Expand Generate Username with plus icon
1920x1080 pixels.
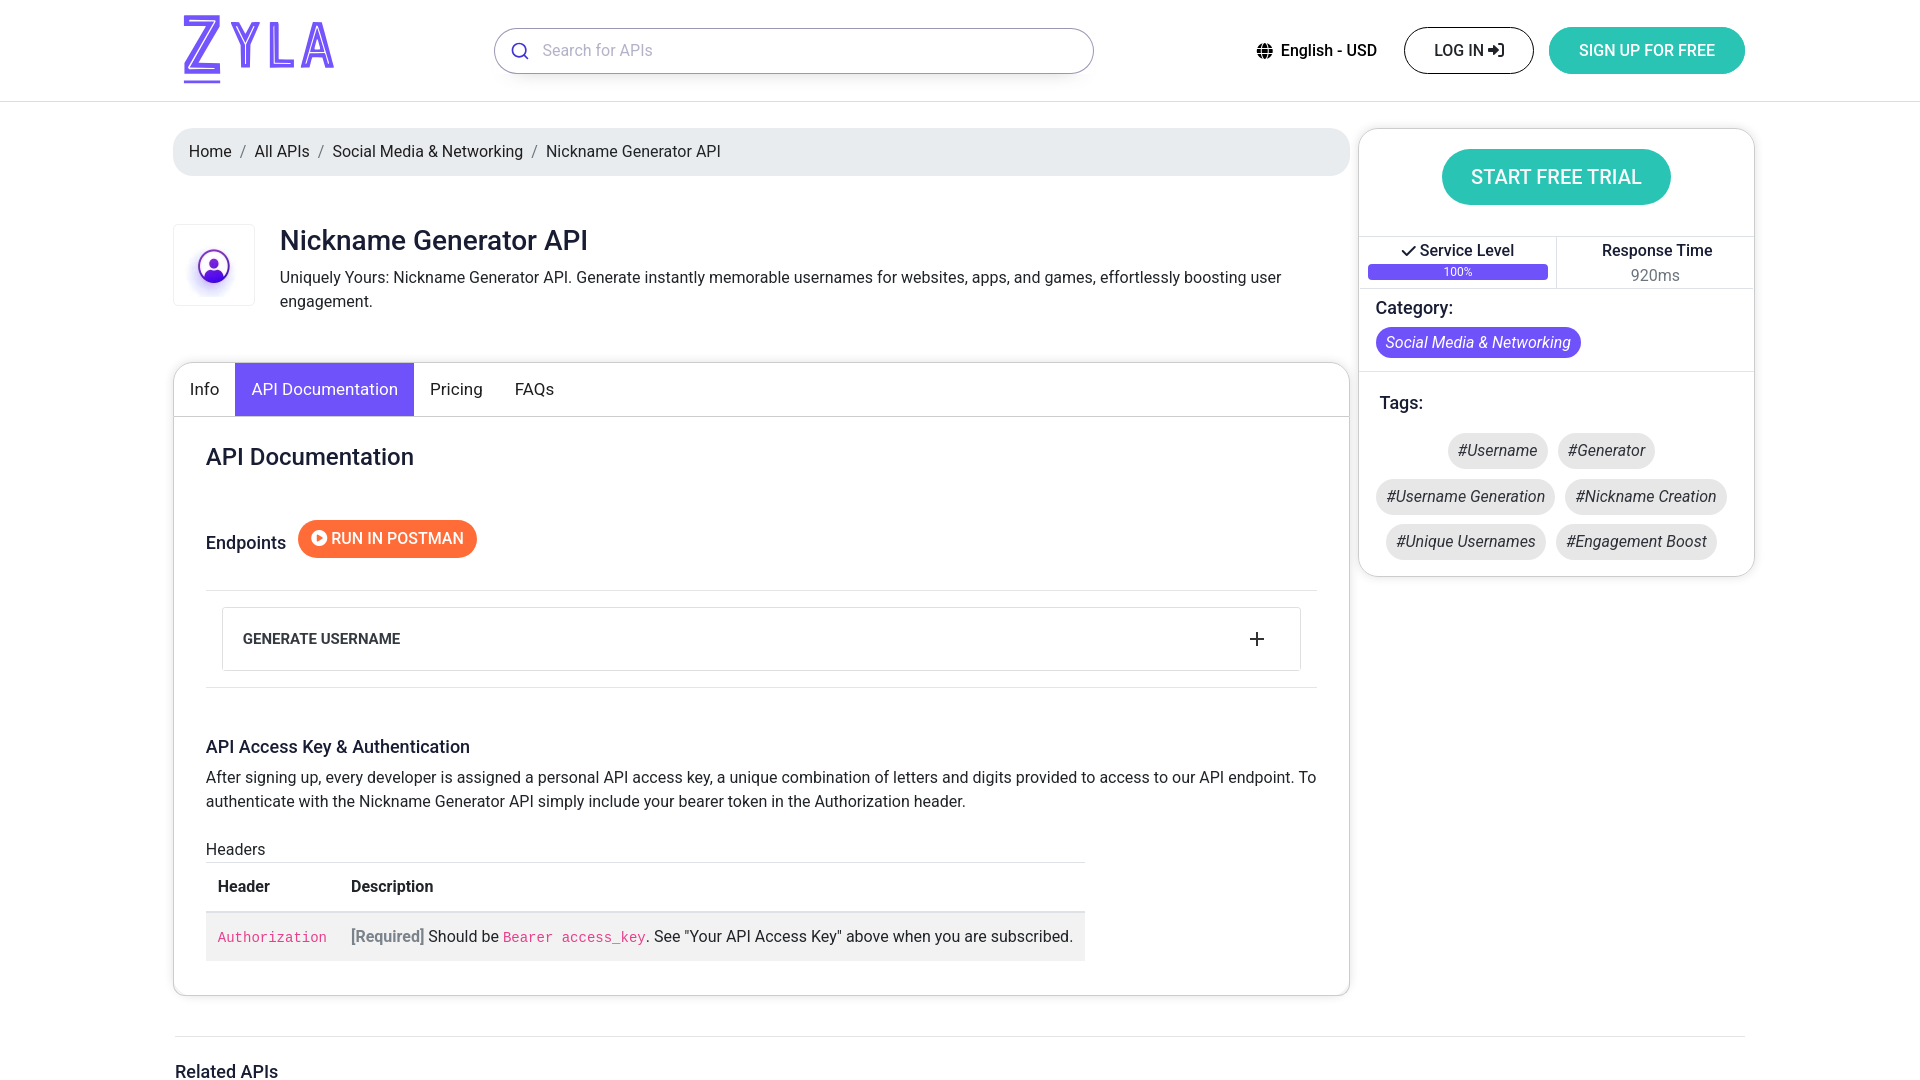point(1257,639)
